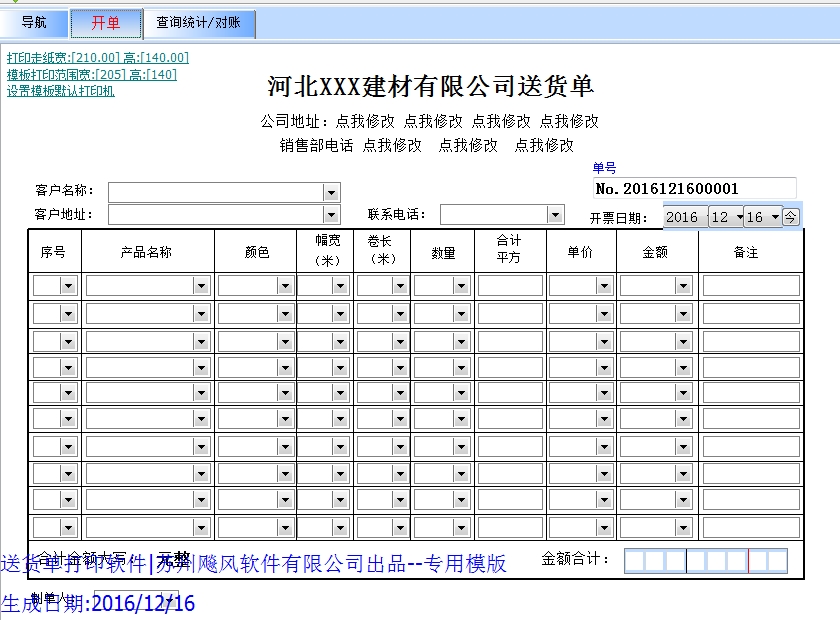840x620 pixels.
Task: Open the 联系电话 dropdown arrow
Action: click(x=555, y=215)
